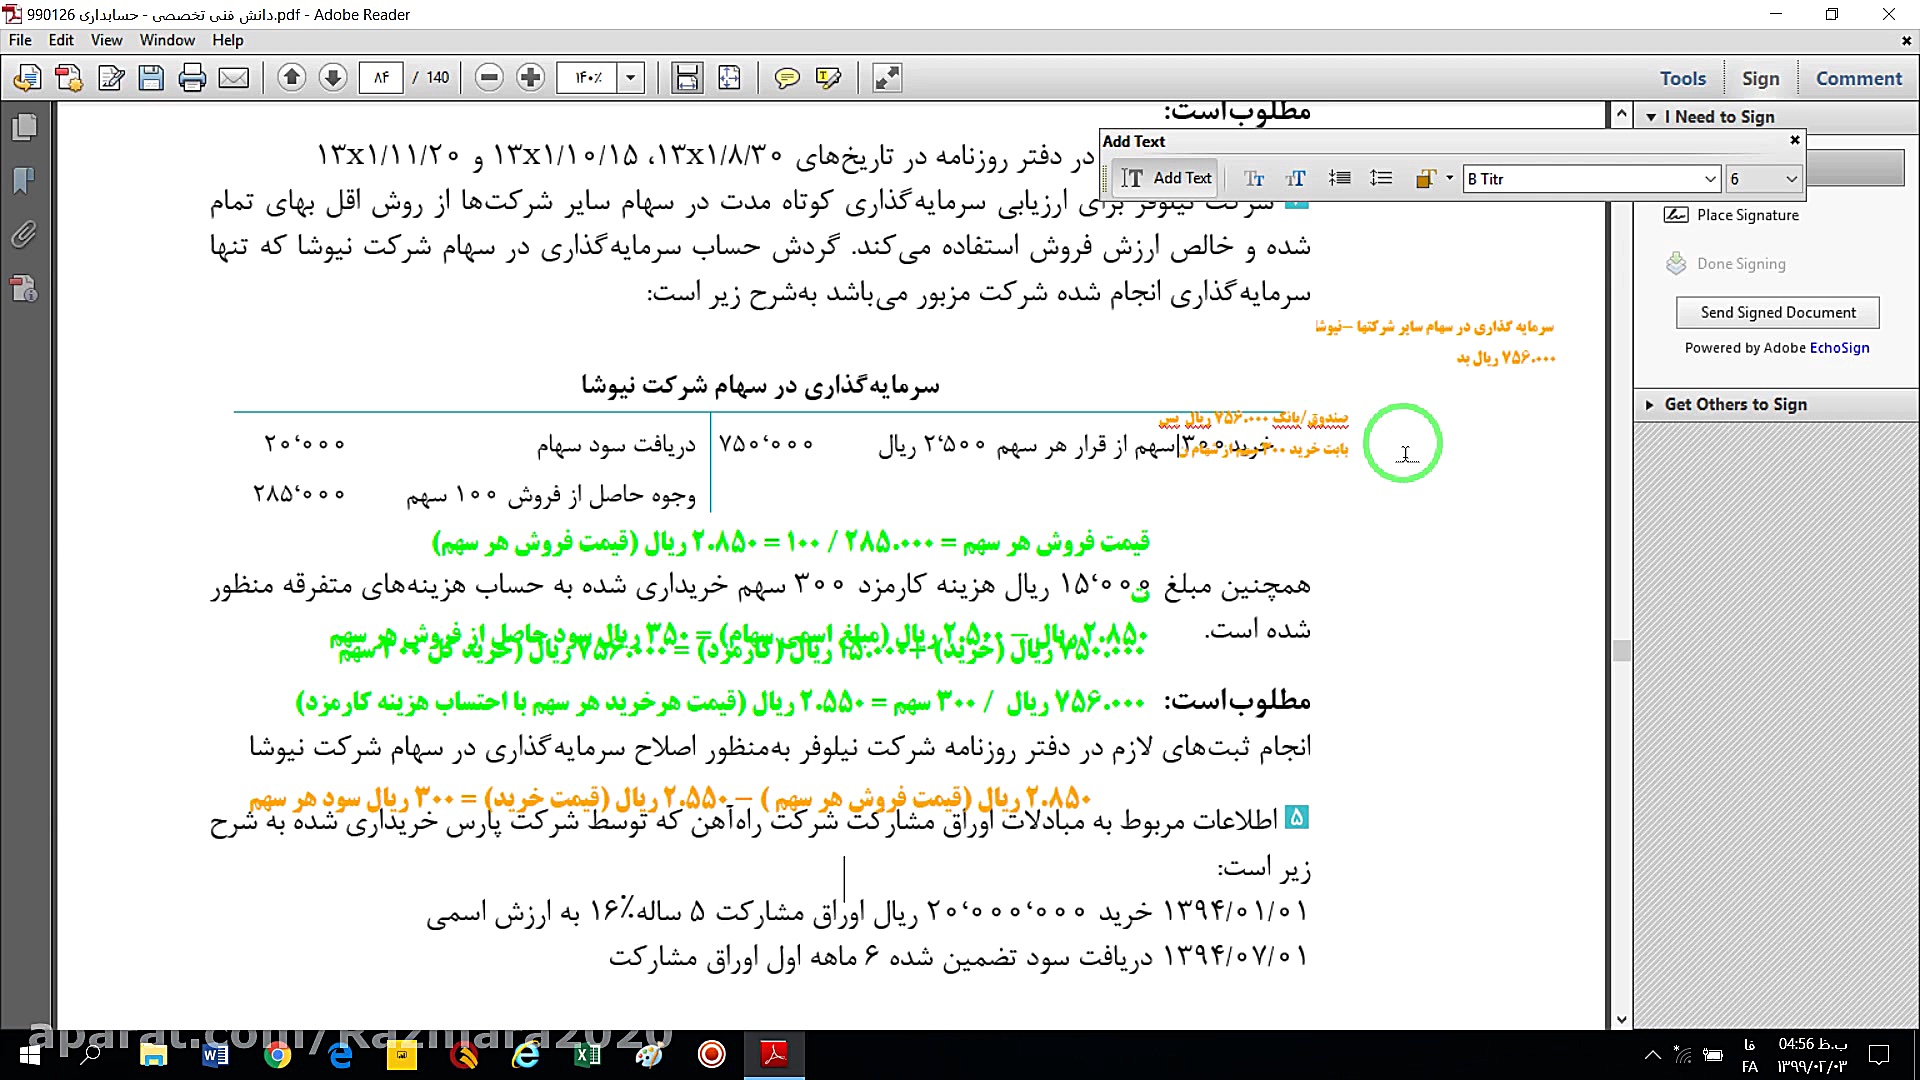Open the attachments paperclip panel

pos(24,235)
